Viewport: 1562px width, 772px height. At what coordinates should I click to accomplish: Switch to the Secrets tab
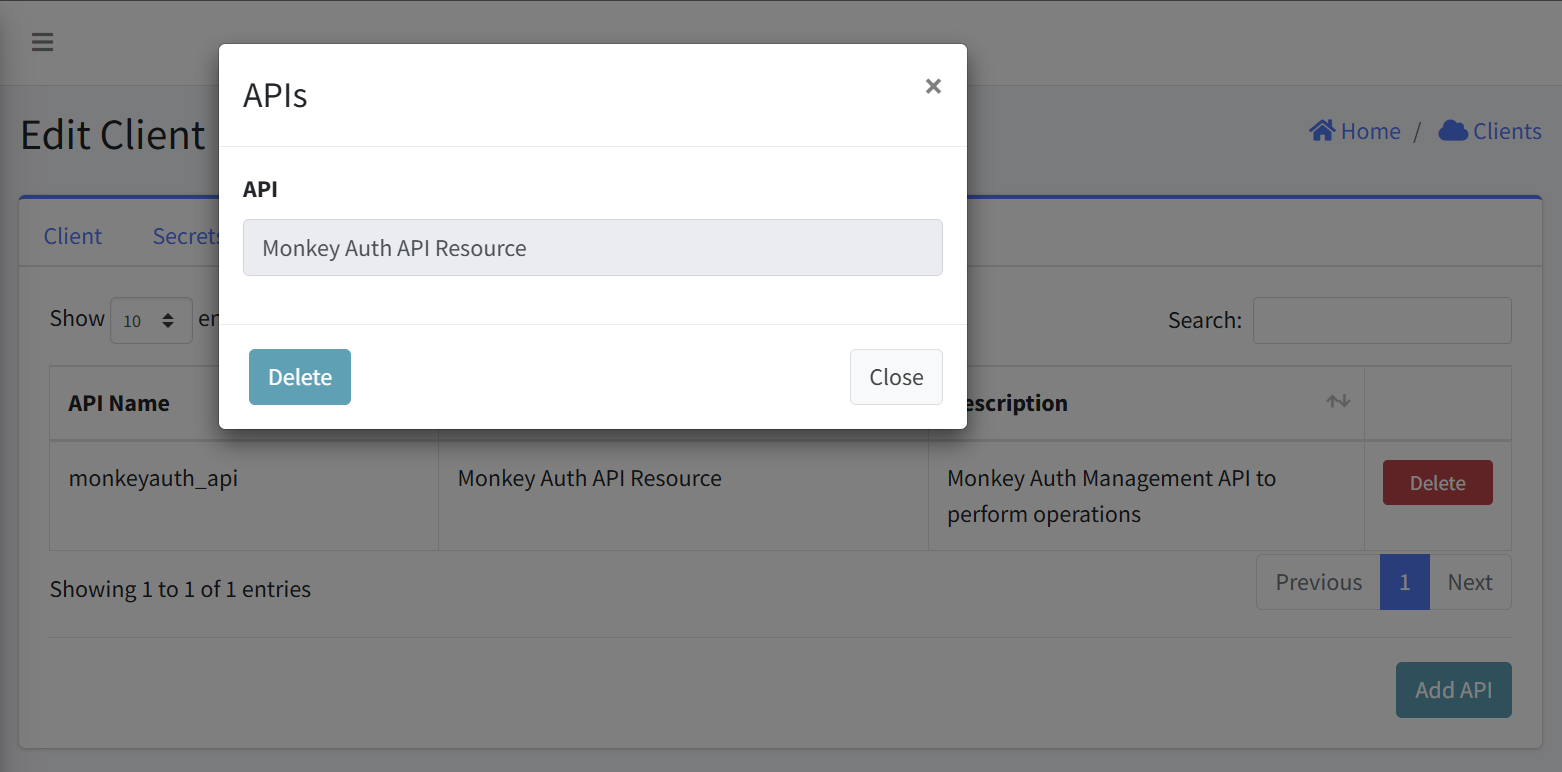coord(186,236)
